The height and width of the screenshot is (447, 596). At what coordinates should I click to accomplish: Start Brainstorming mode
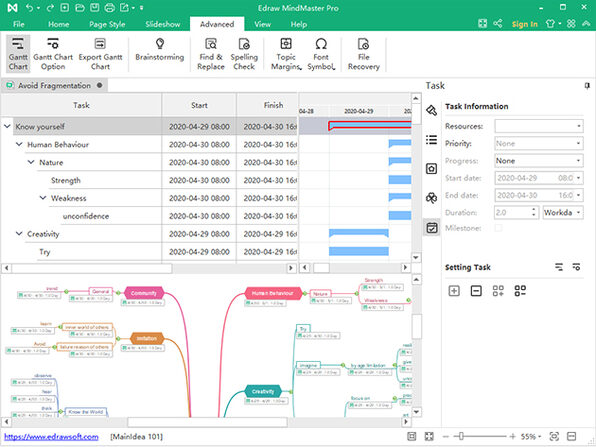[x=160, y=50]
